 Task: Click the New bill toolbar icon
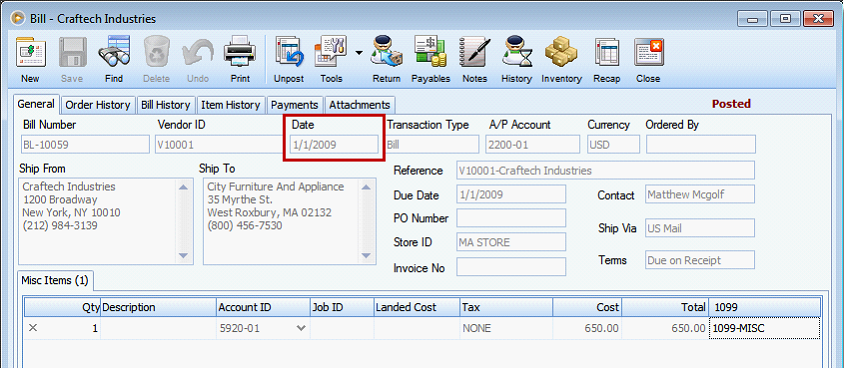tap(30, 54)
